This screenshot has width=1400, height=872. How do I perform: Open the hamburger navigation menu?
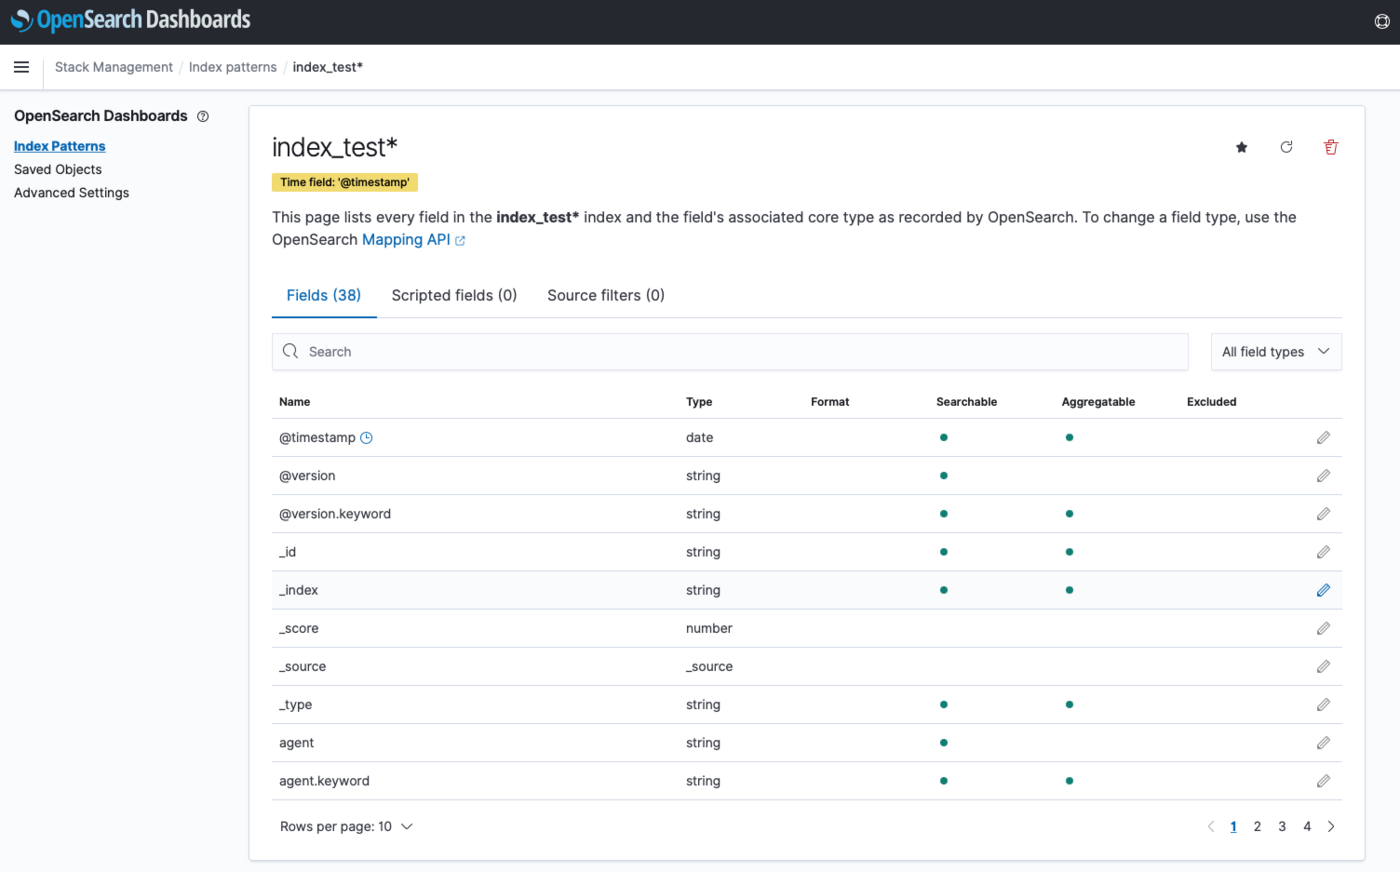click(21, 67)
